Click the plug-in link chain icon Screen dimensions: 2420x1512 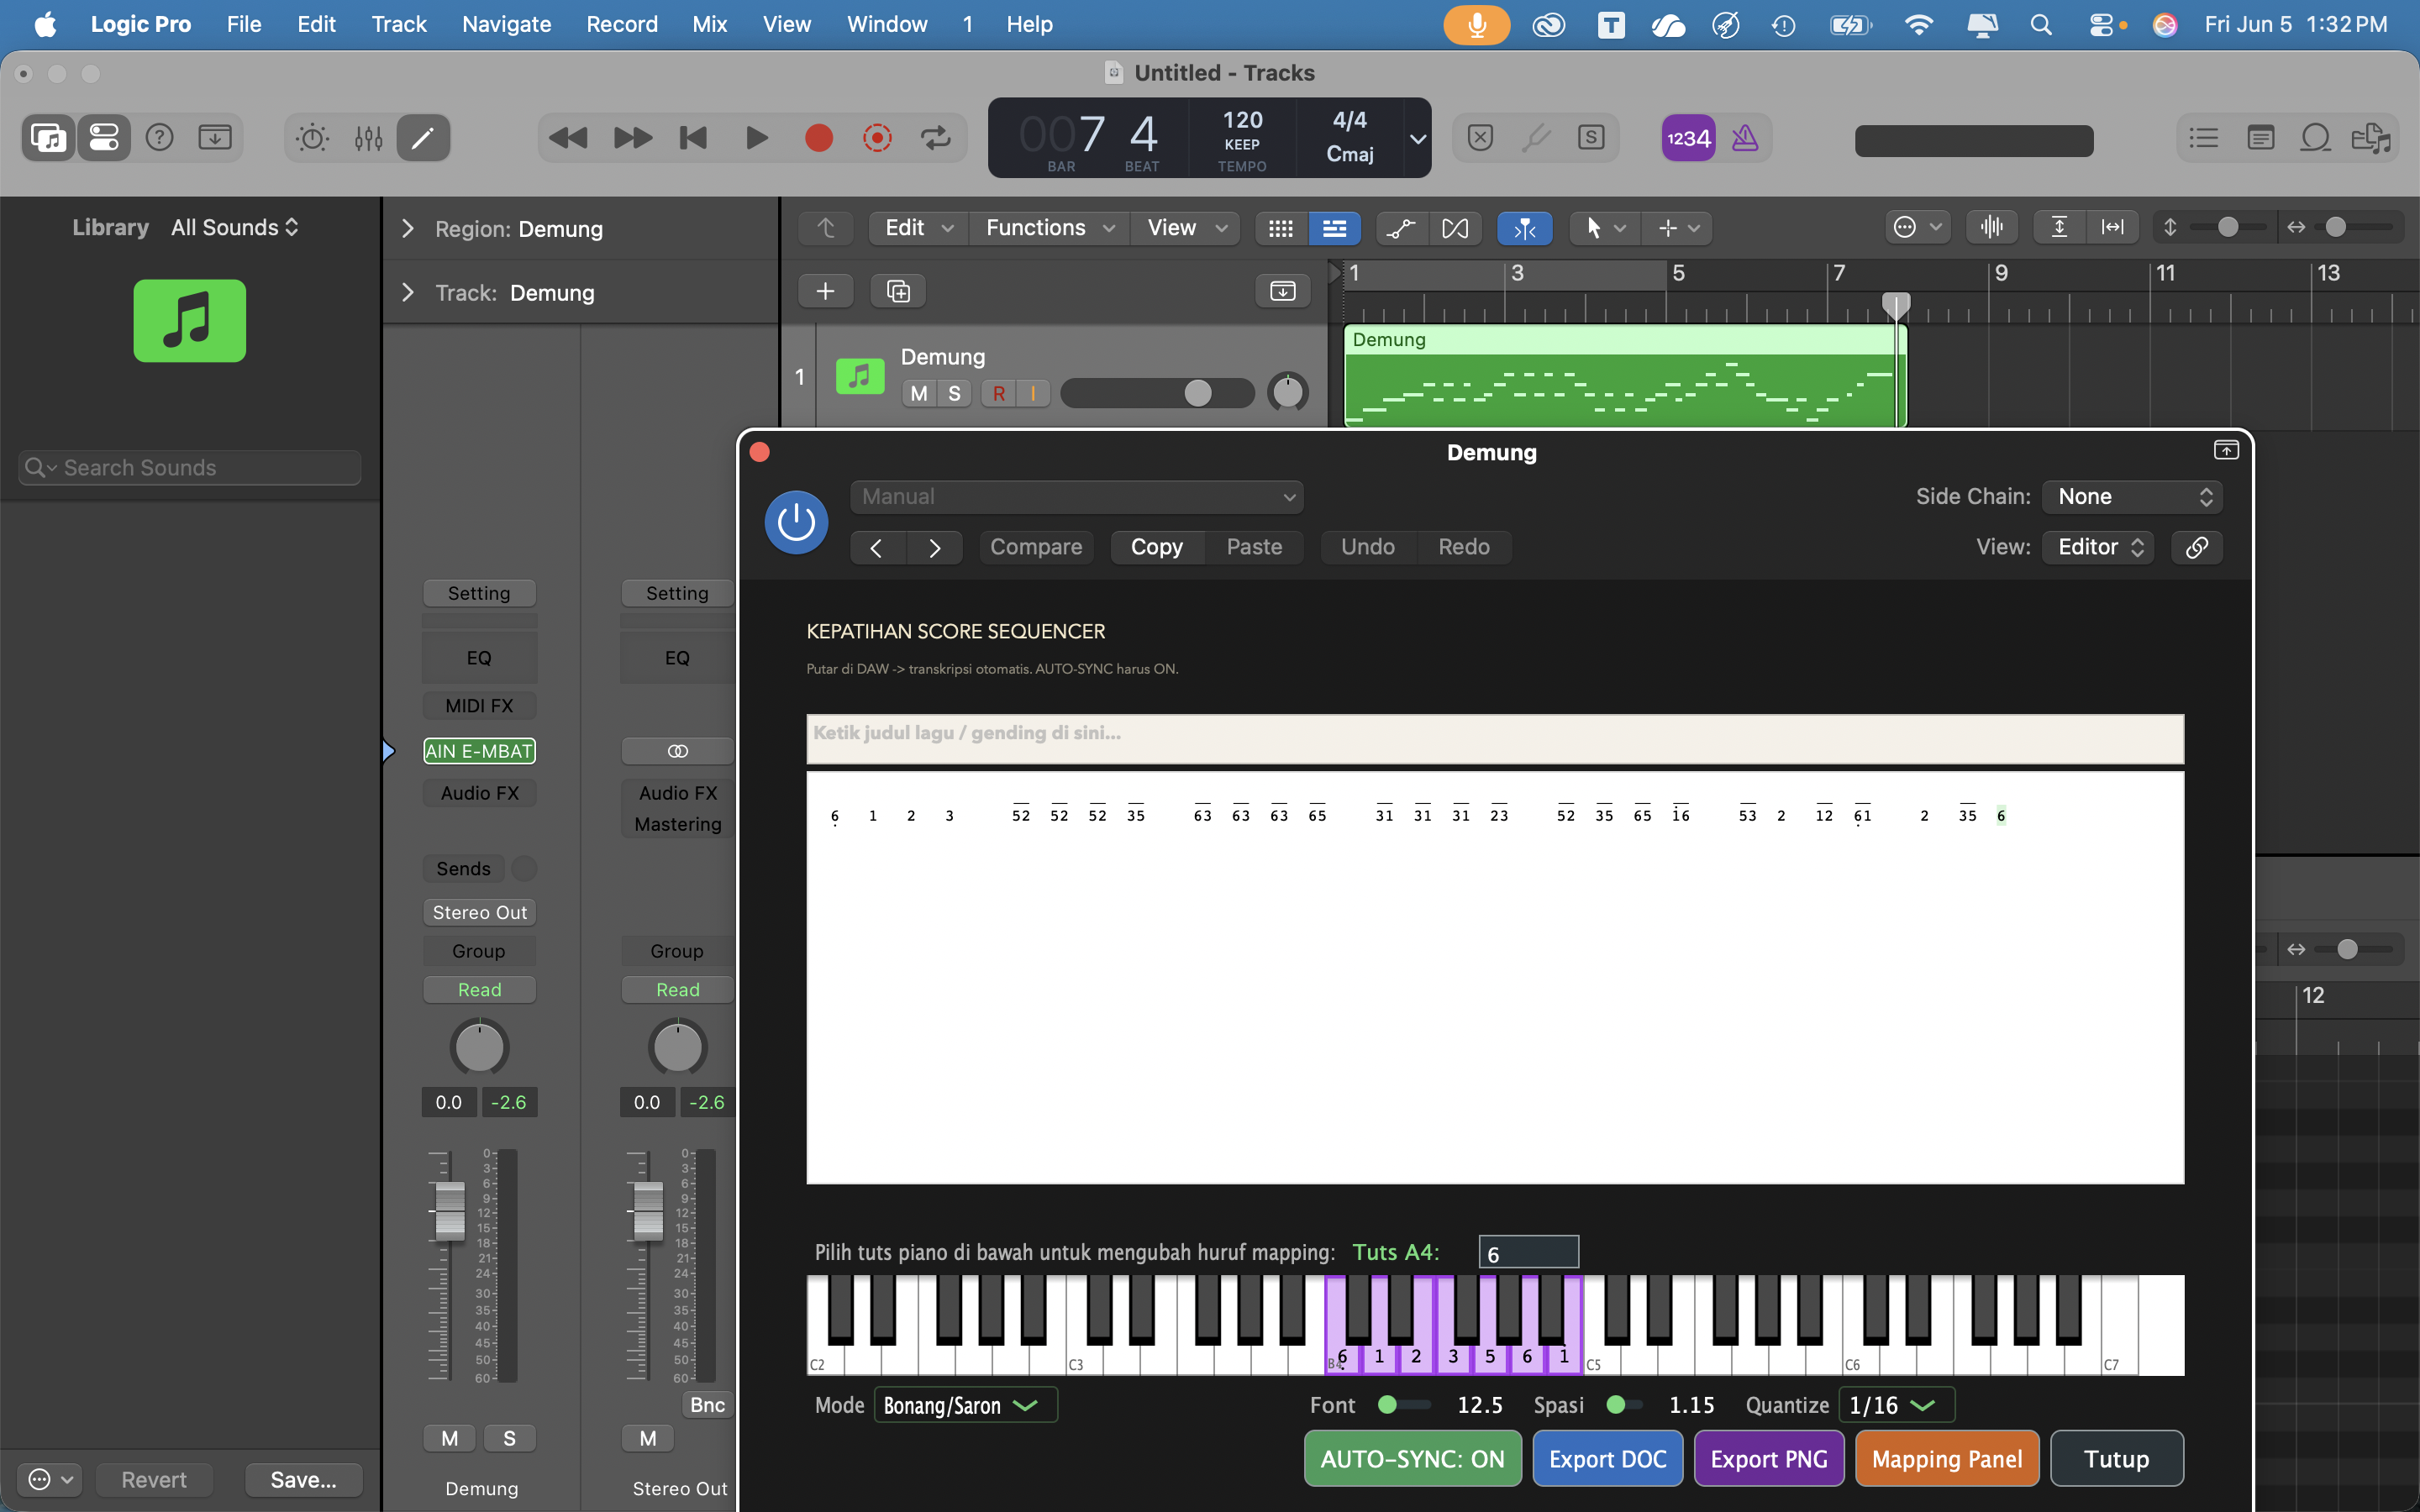pos(2197,547)
